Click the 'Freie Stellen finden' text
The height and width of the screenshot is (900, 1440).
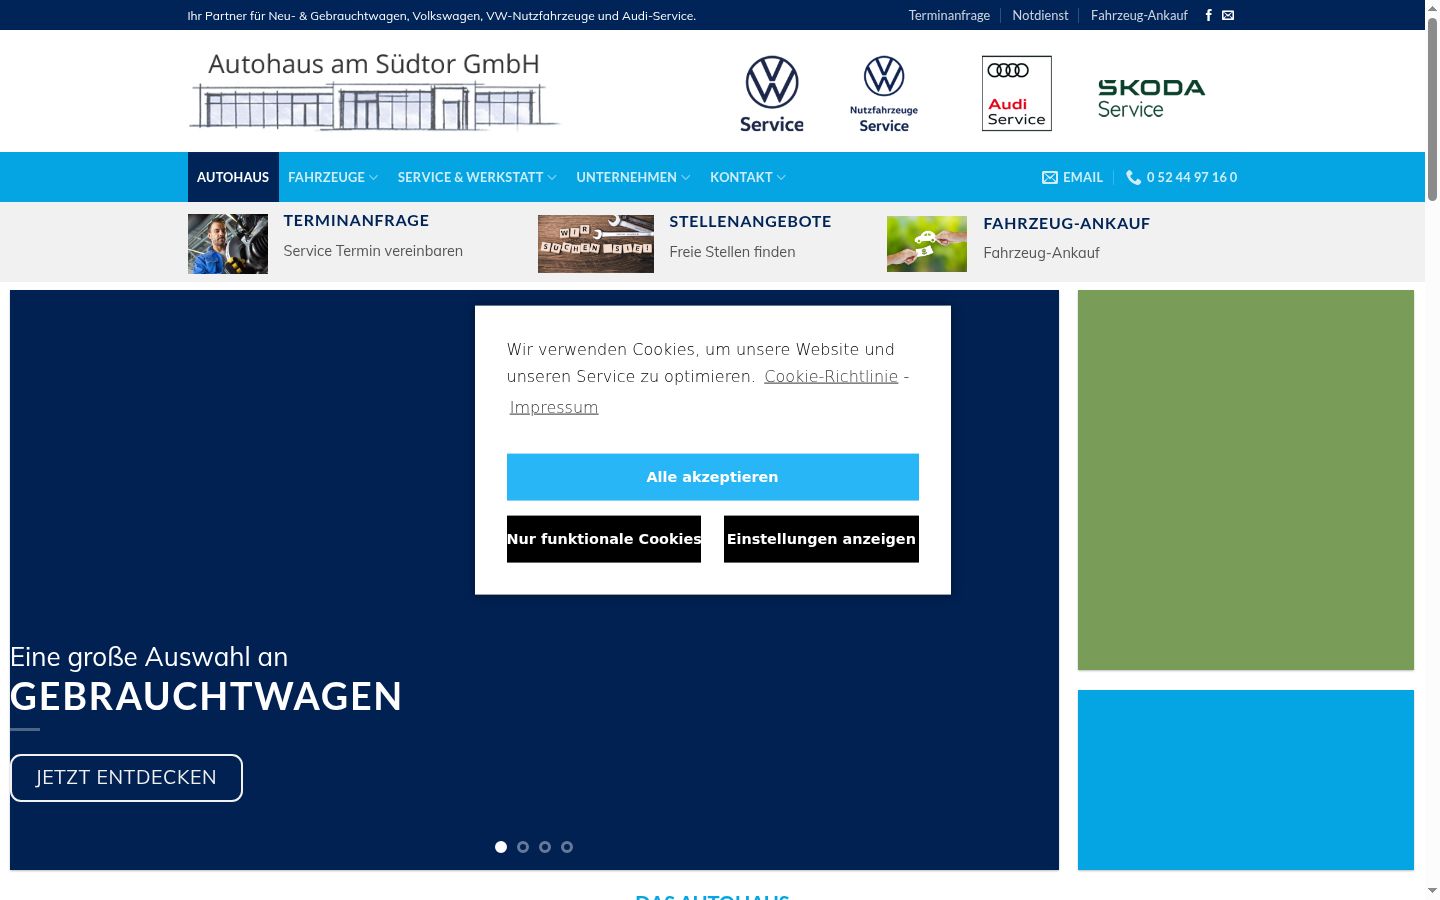[x=732, y=252]
